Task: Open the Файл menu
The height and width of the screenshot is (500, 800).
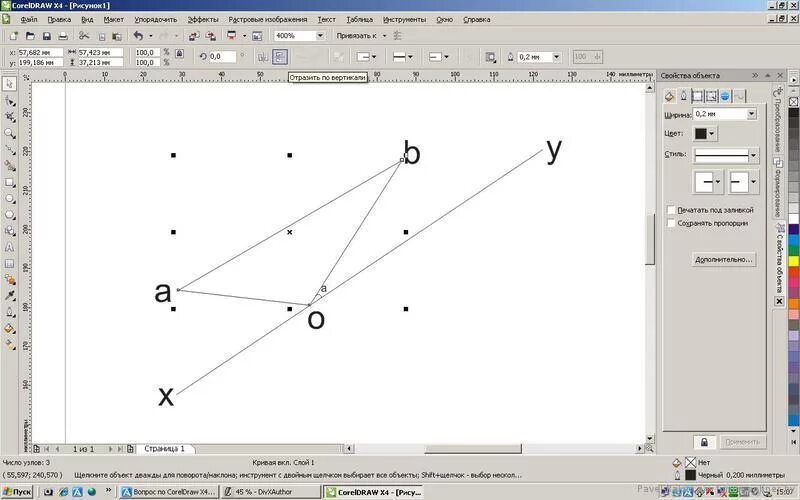Action: 29,19
